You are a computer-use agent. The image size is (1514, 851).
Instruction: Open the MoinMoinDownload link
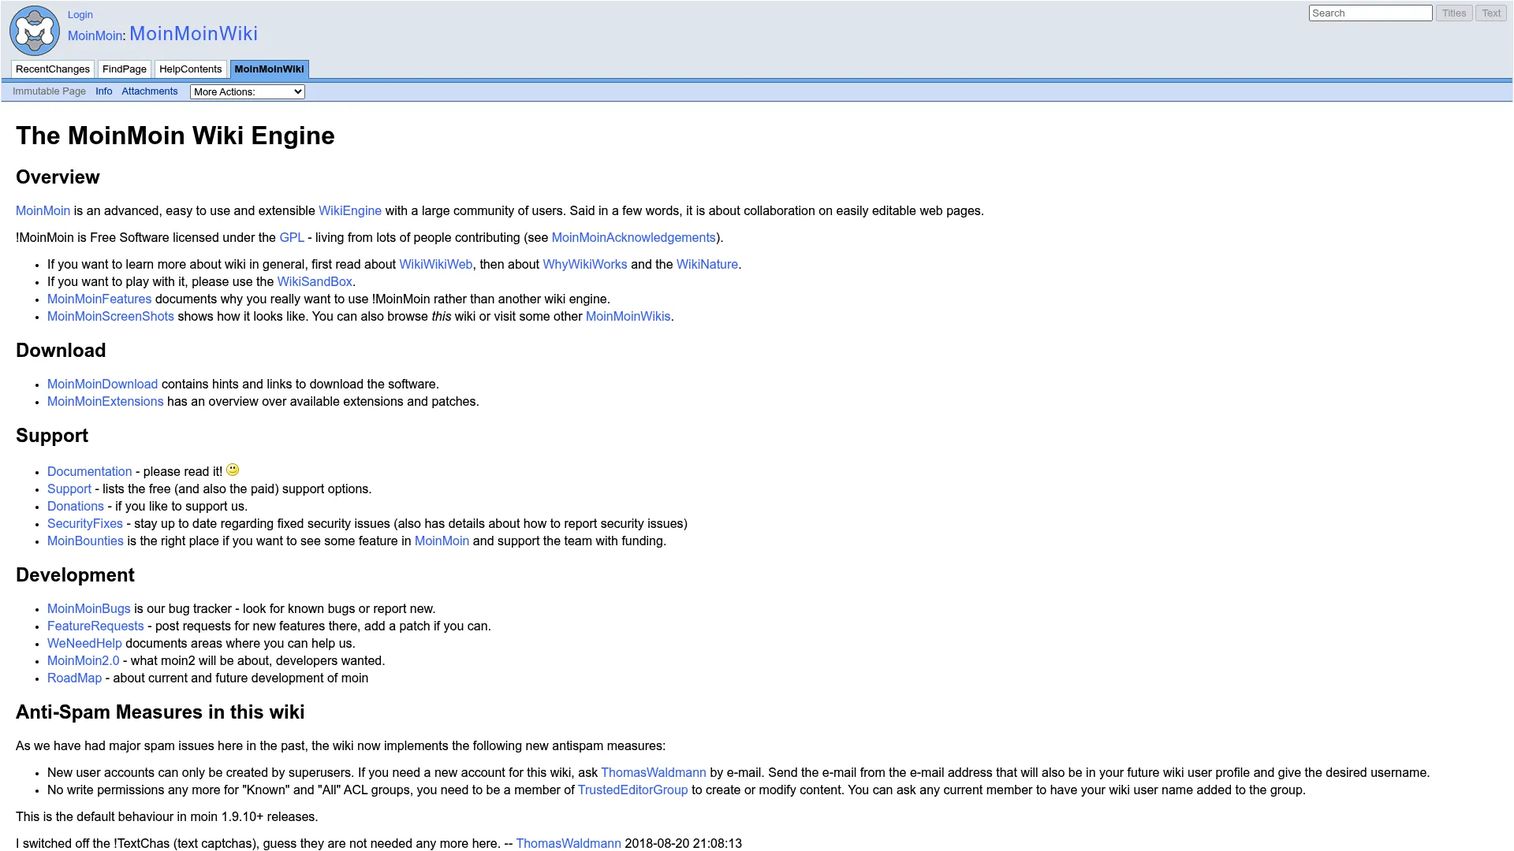click(x=102, y=384)
